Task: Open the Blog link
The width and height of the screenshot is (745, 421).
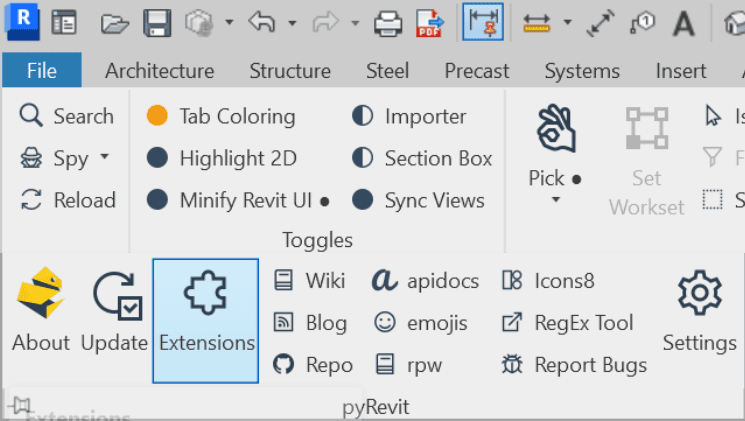Action: point(310,323)
